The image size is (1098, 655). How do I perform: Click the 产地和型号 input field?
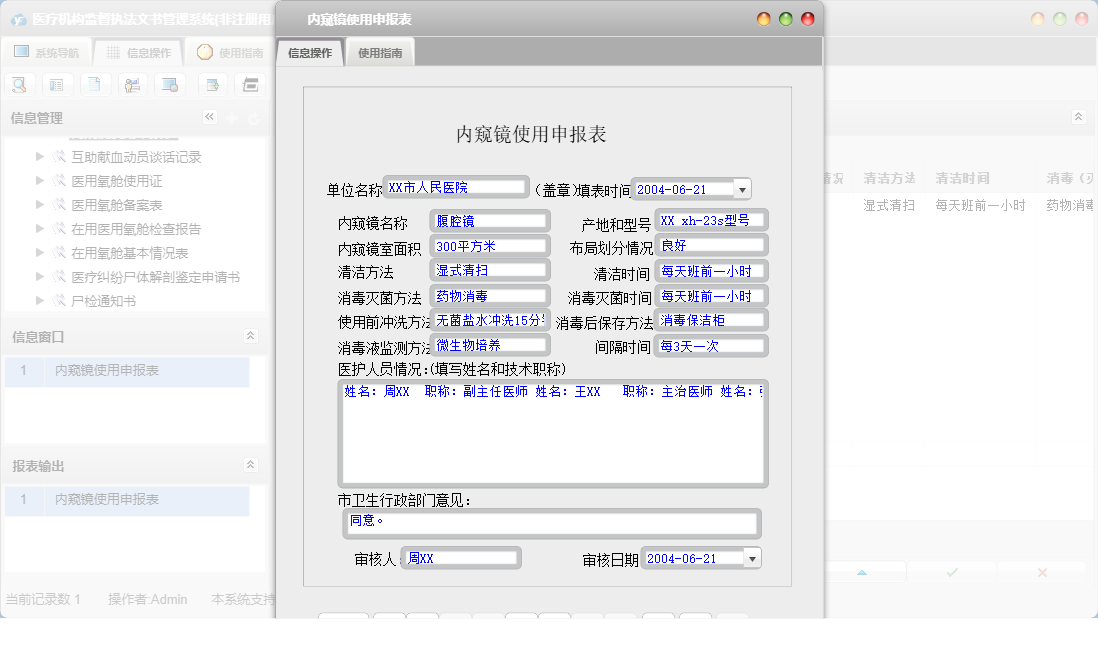[711, 221]
